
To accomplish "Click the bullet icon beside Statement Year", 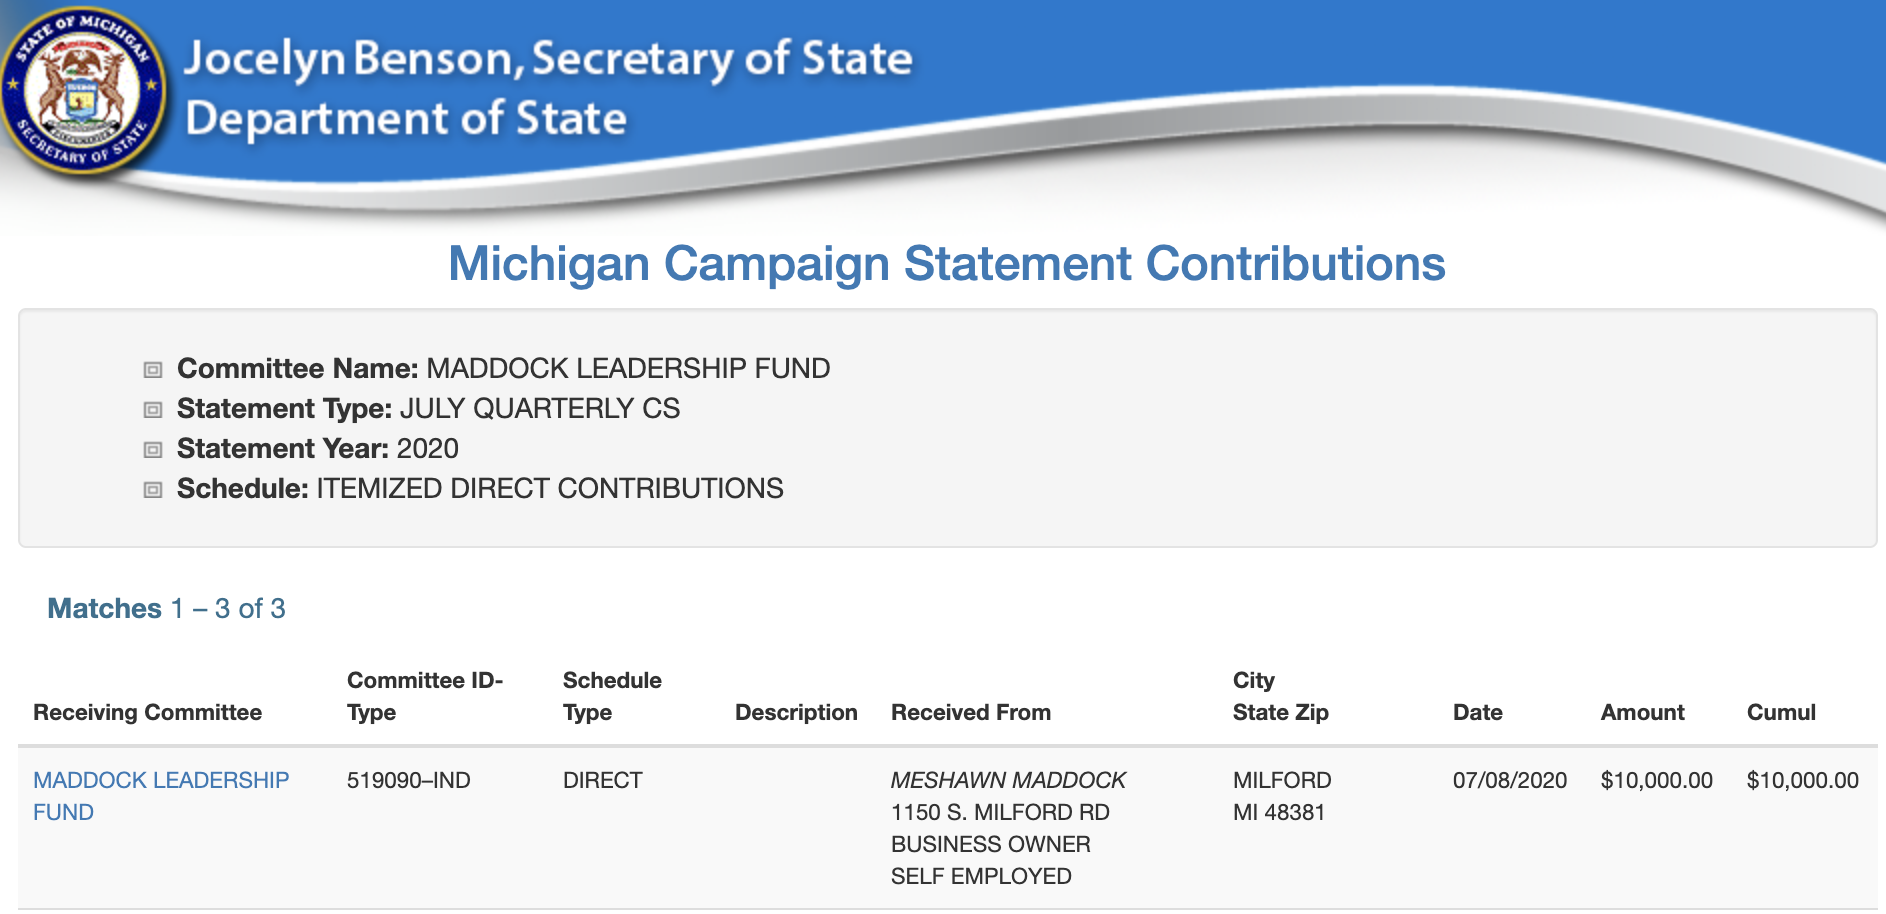I will point(153,450).
